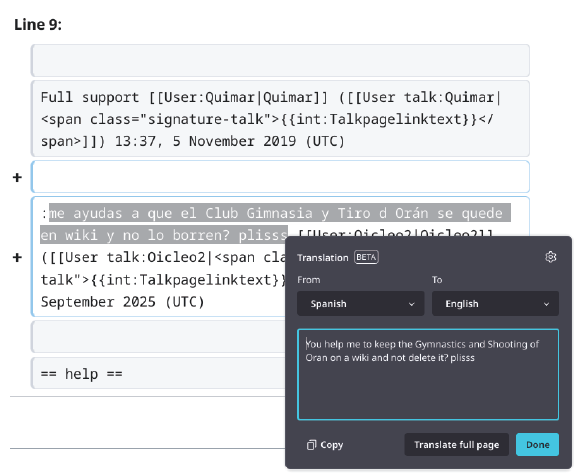Click the copy icon beside Copy
Screen dimensions: 579x474
coord(311,445)
